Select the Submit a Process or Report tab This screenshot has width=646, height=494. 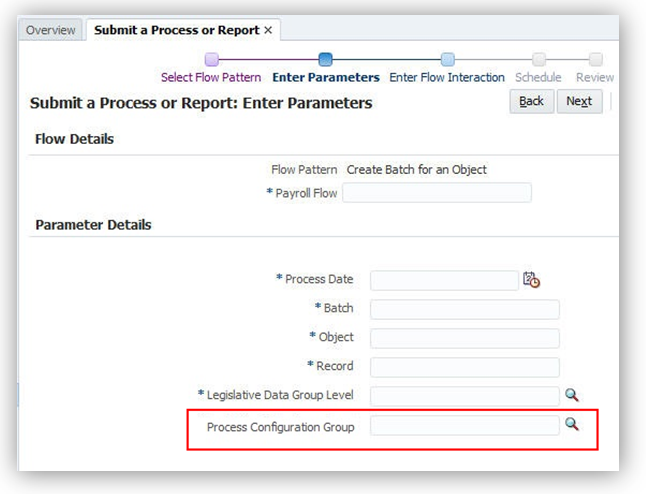176,30
